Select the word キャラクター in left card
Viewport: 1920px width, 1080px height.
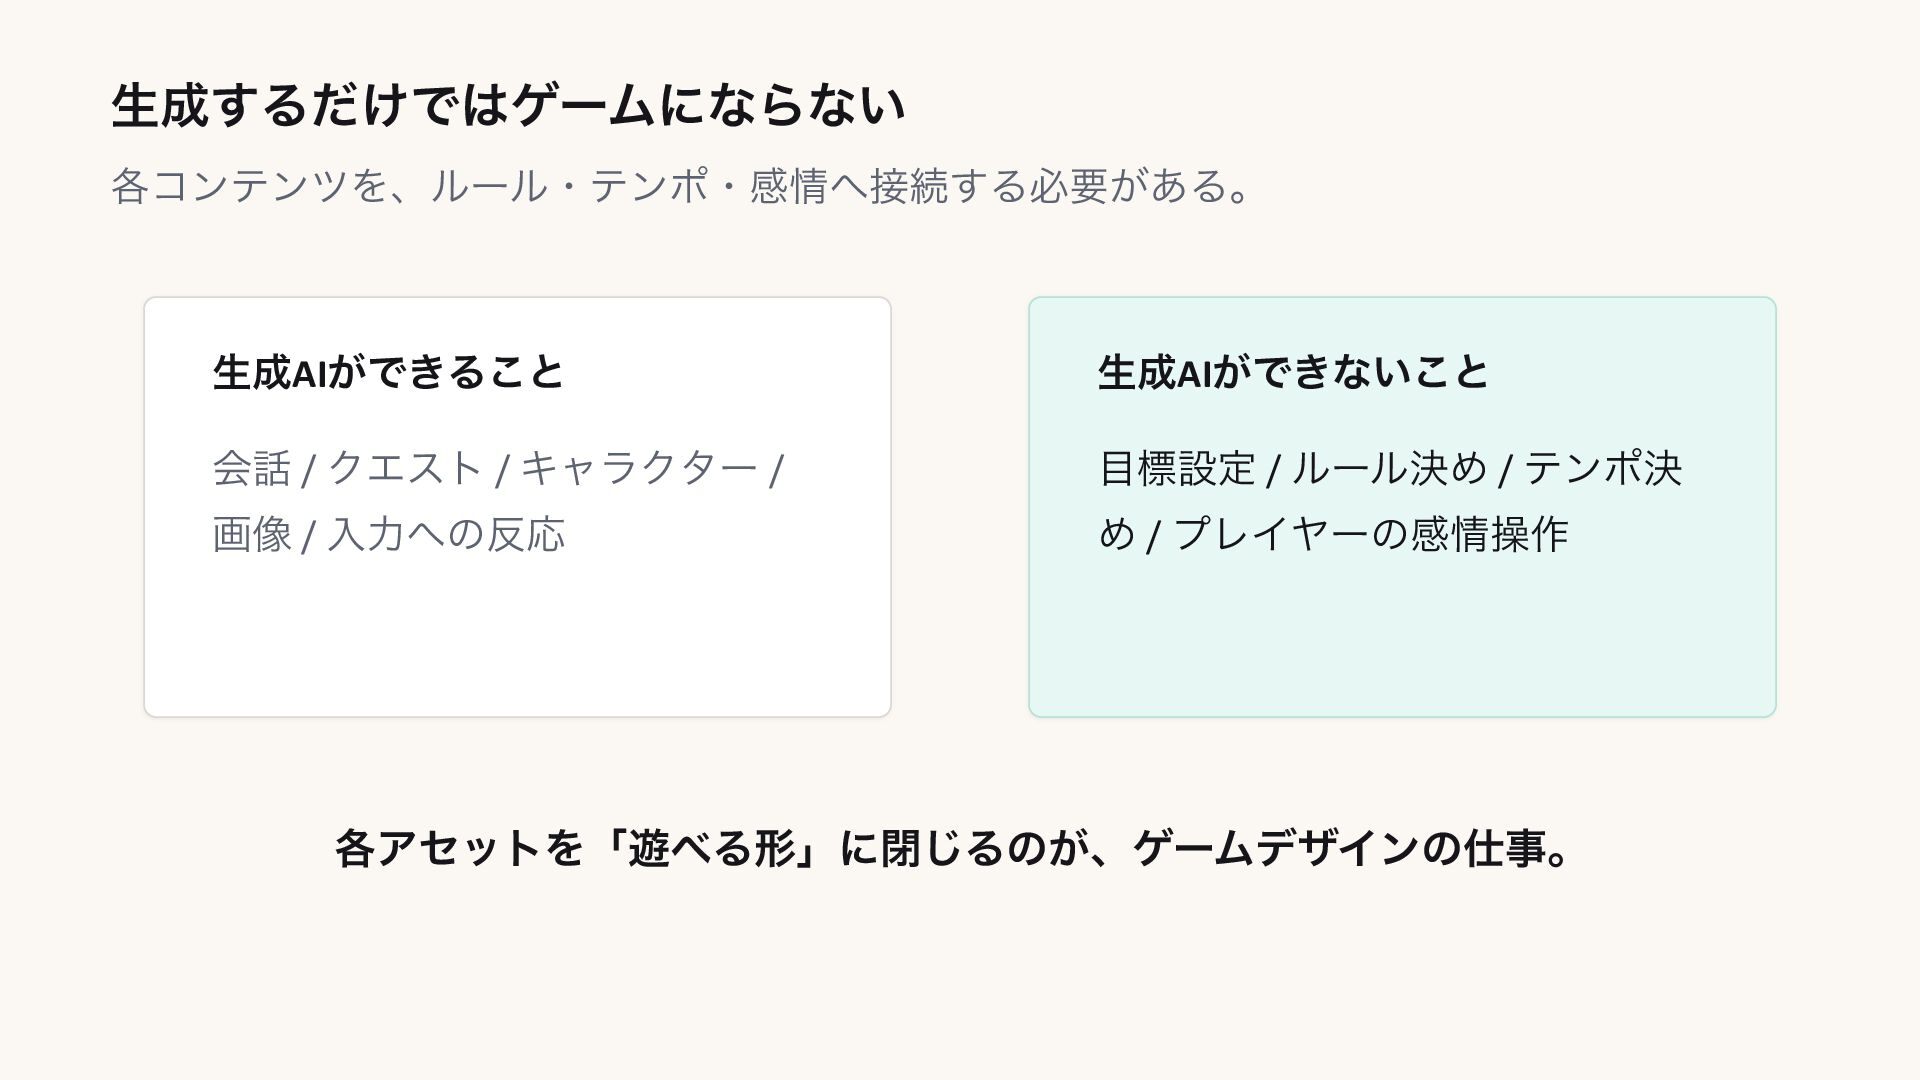point(639,469)
